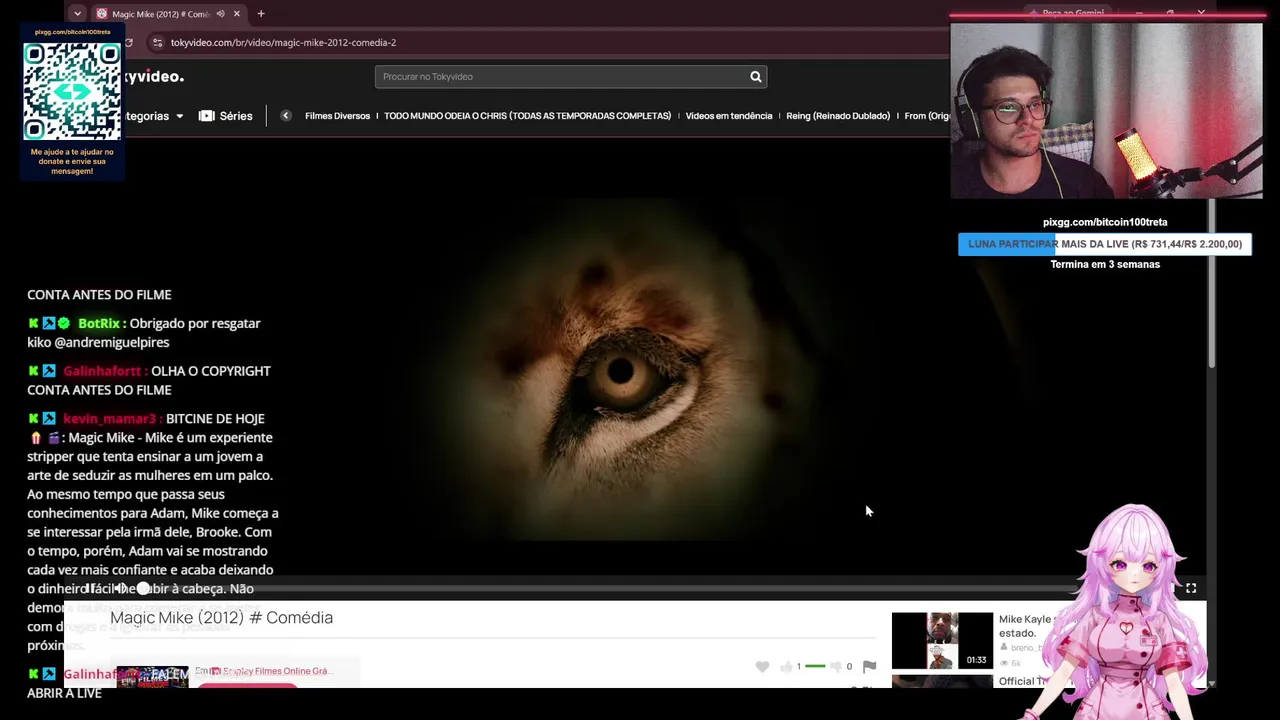Click the donation goal progress bar
Viewport: 1280px width, 720px height.
point(1105,244)
